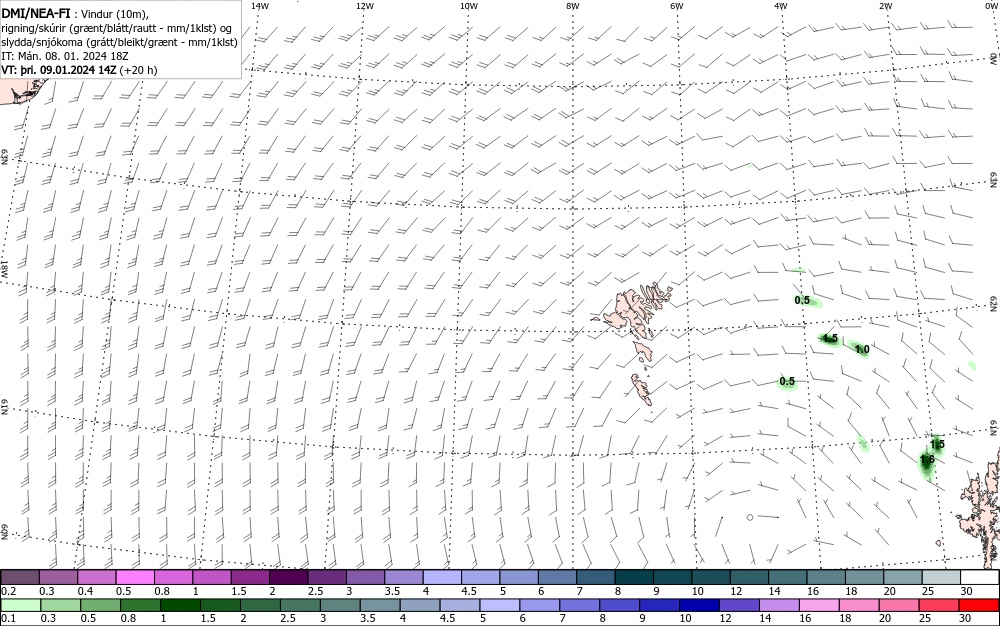Click the small calm-wind circle symbol south of the Faroes
This screenshot has width=1000, height=626.
pyautogui.click(x=751, y=517)
